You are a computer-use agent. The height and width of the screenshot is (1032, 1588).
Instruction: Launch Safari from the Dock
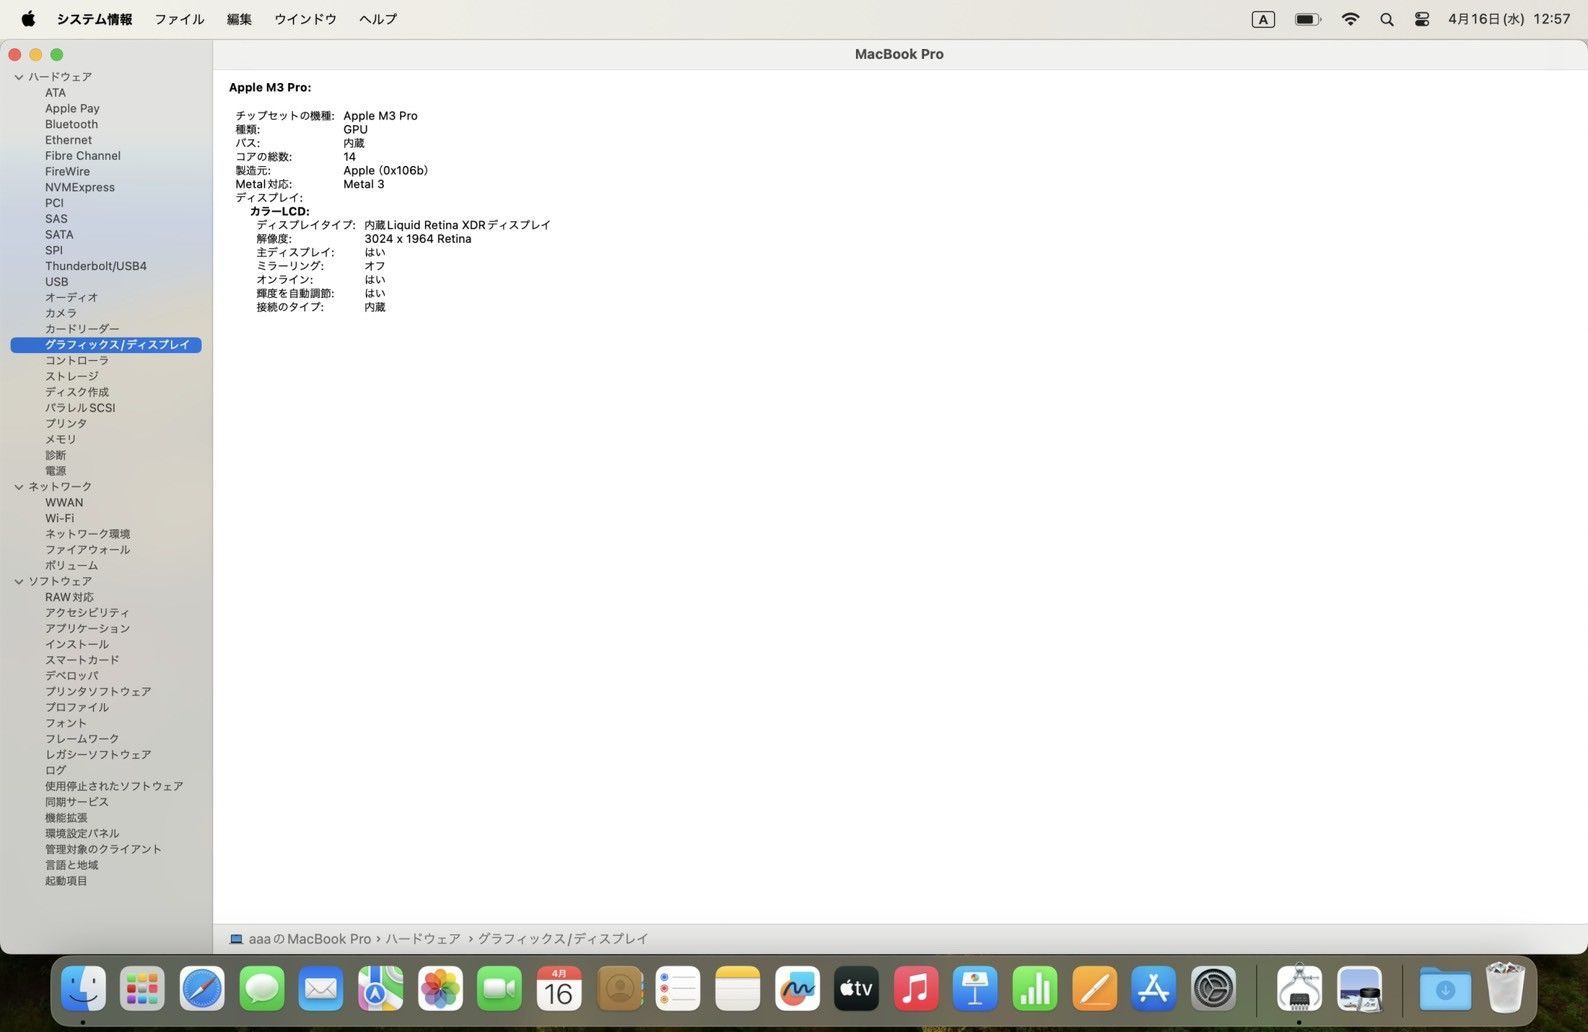coord(202,989)
